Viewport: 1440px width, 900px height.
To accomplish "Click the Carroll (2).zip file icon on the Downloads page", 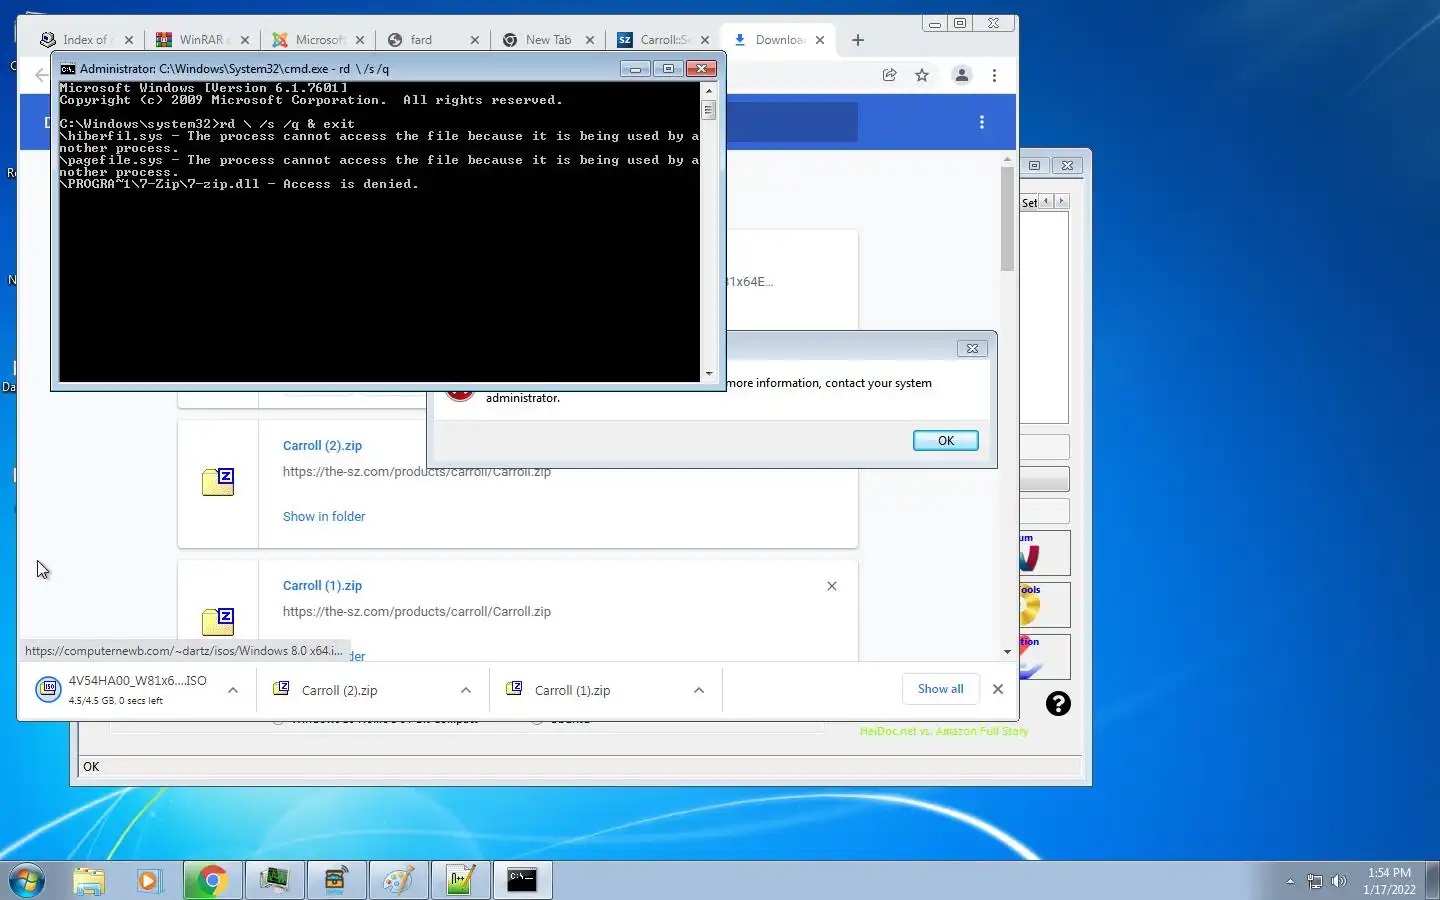I will click(218, 482).
